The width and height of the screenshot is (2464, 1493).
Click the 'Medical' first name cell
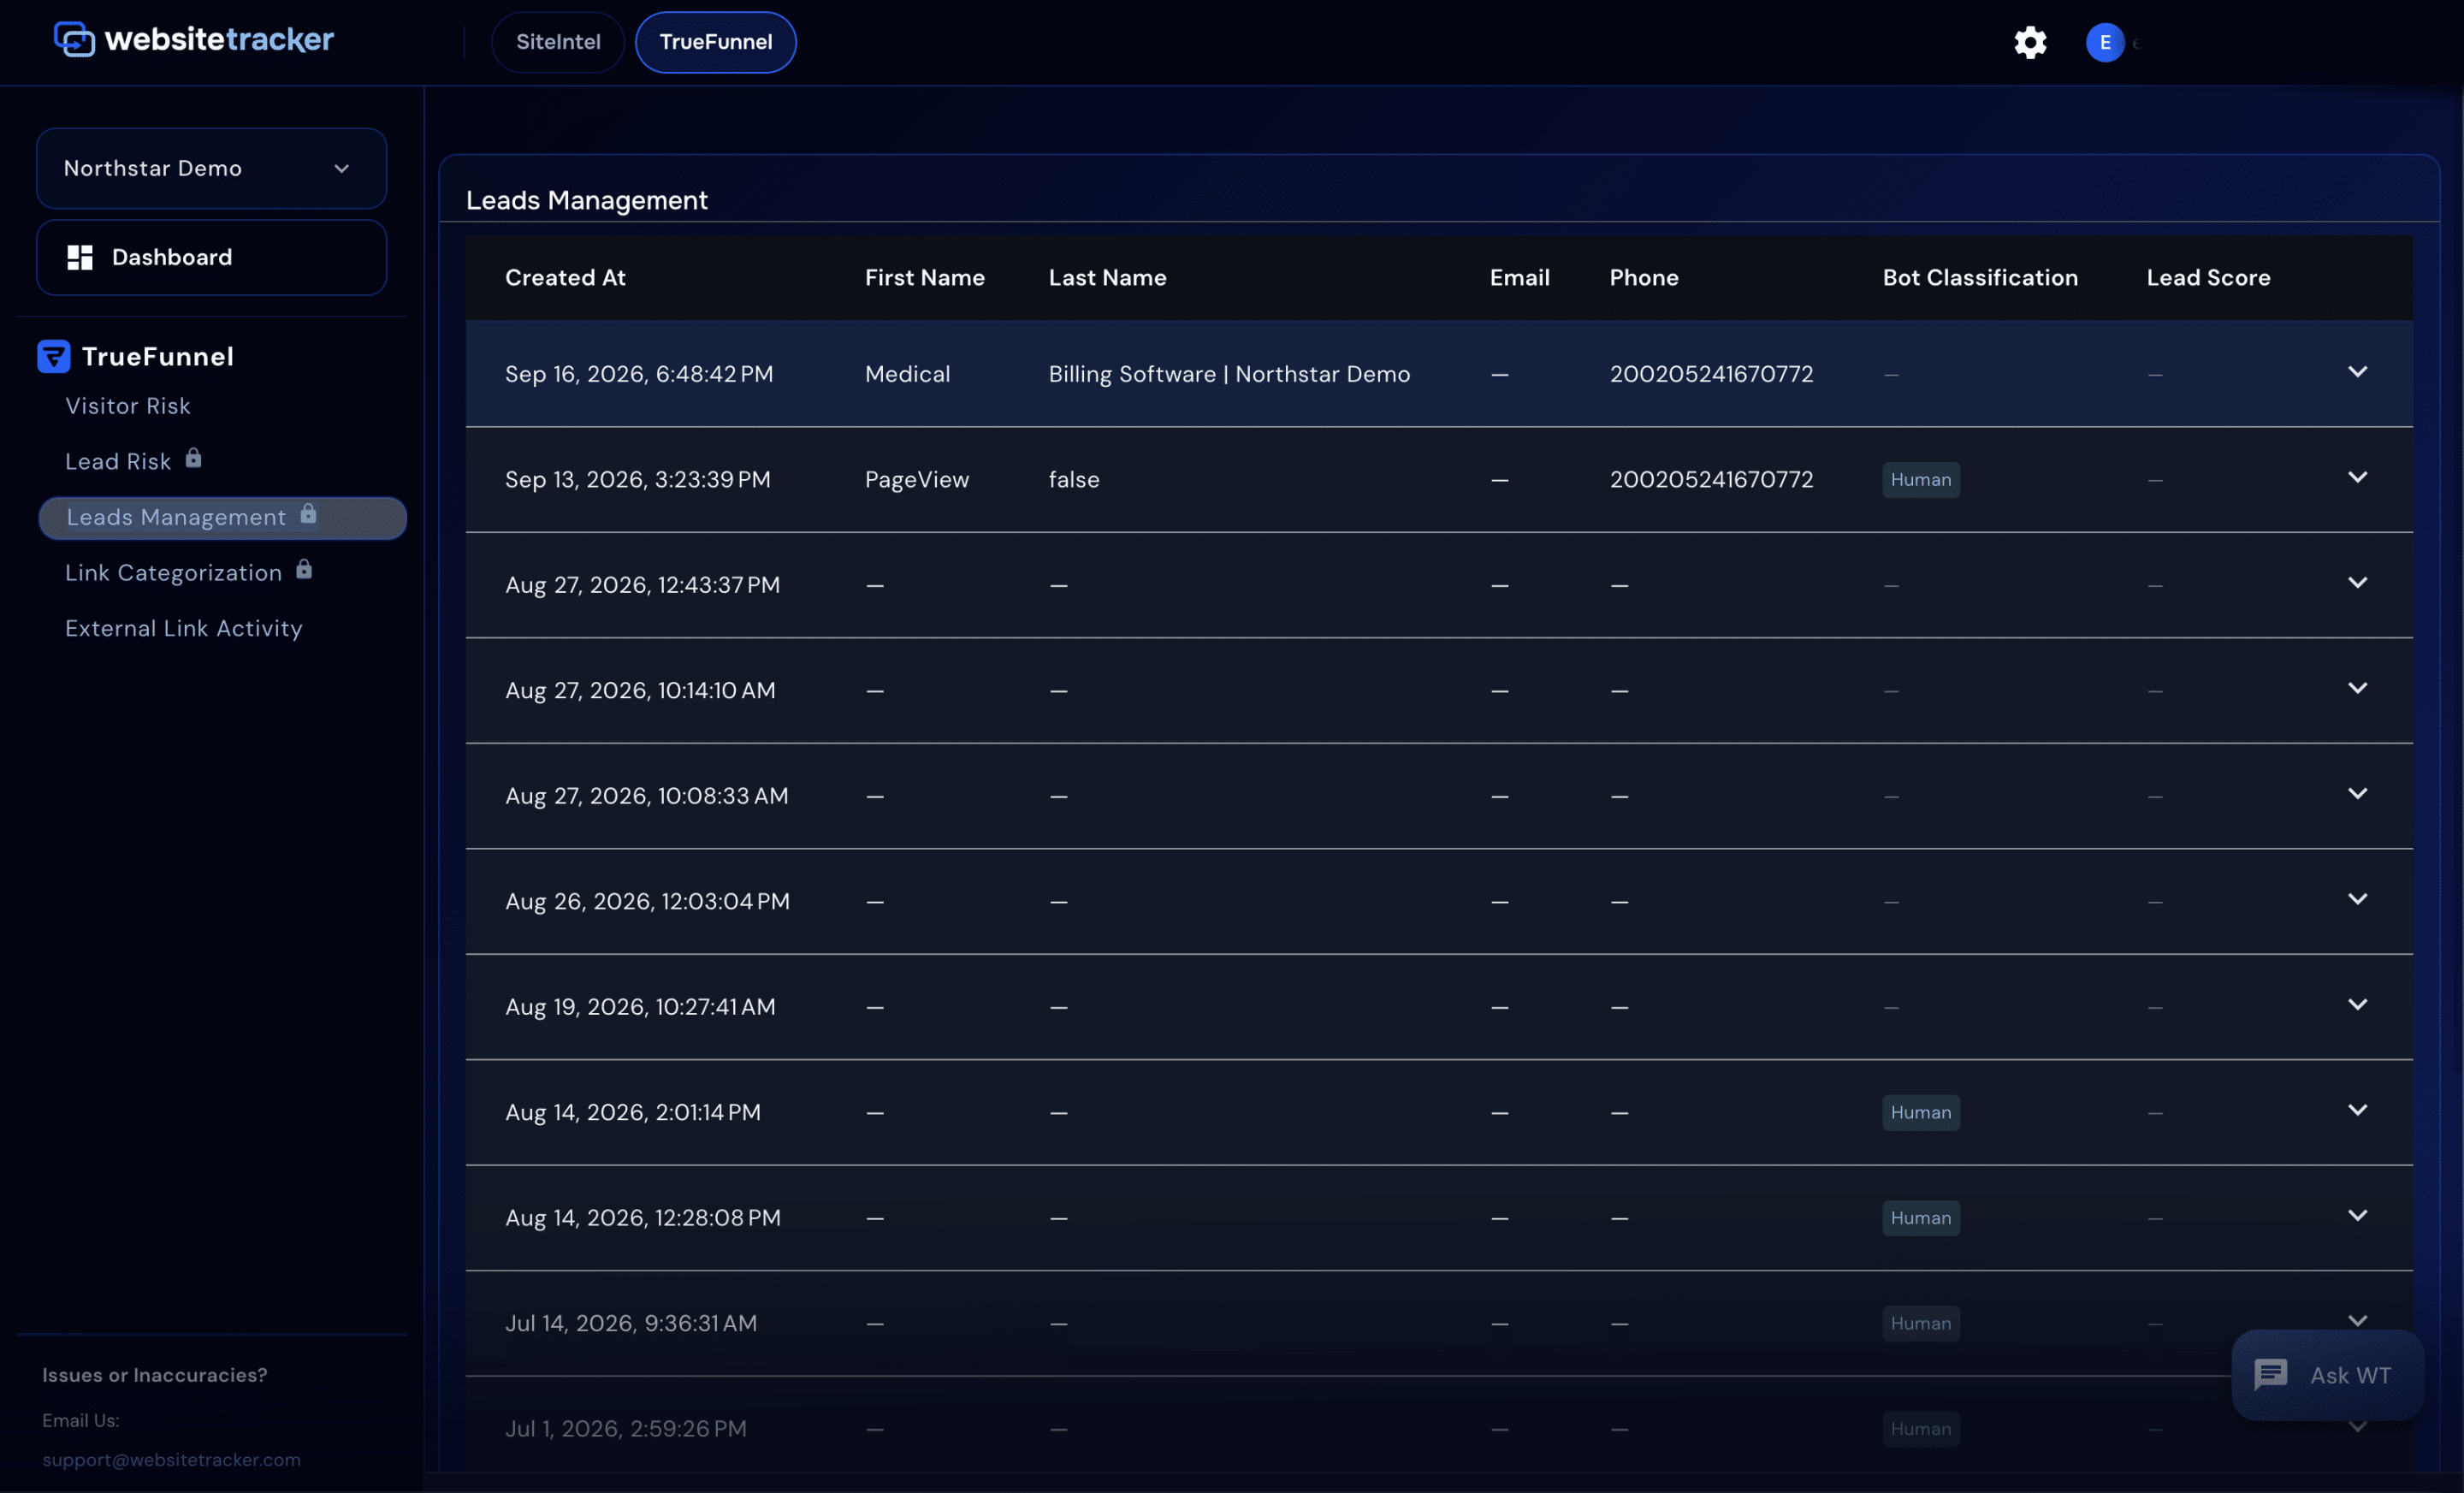click(x=907, y=374)
